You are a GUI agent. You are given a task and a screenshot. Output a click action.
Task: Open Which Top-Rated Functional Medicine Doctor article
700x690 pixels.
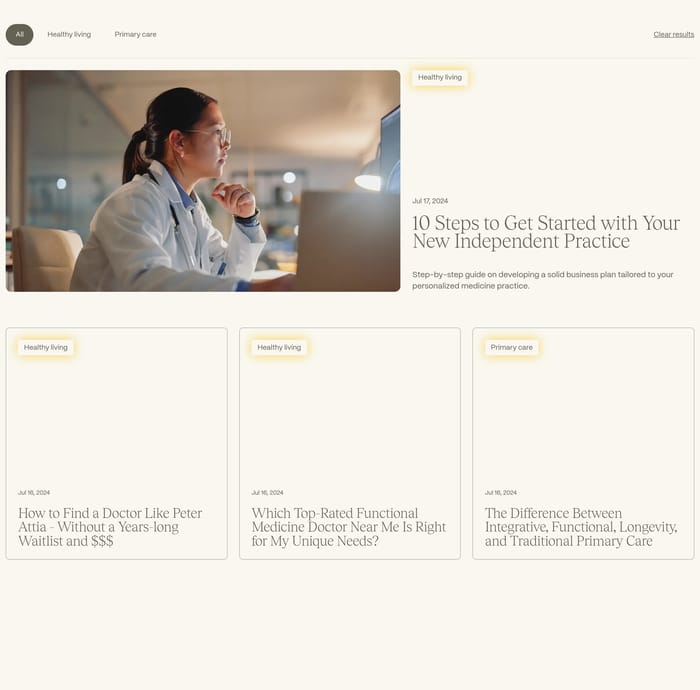349,527
